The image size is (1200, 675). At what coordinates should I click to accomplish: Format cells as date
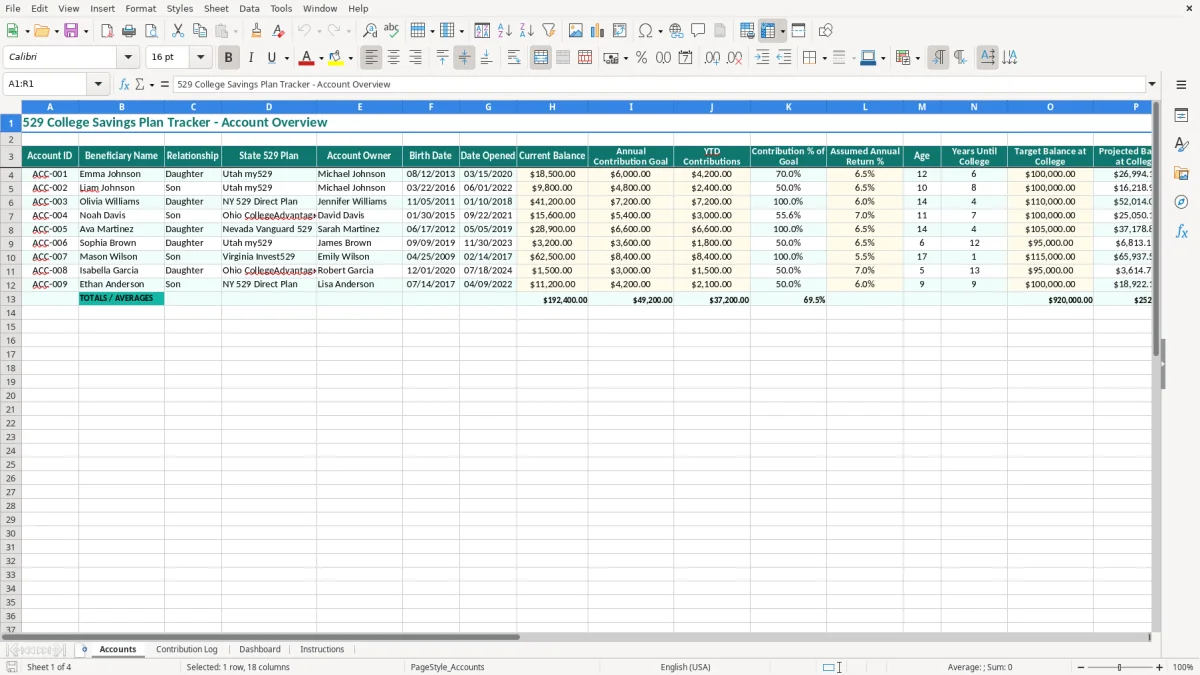pos(685,58)
